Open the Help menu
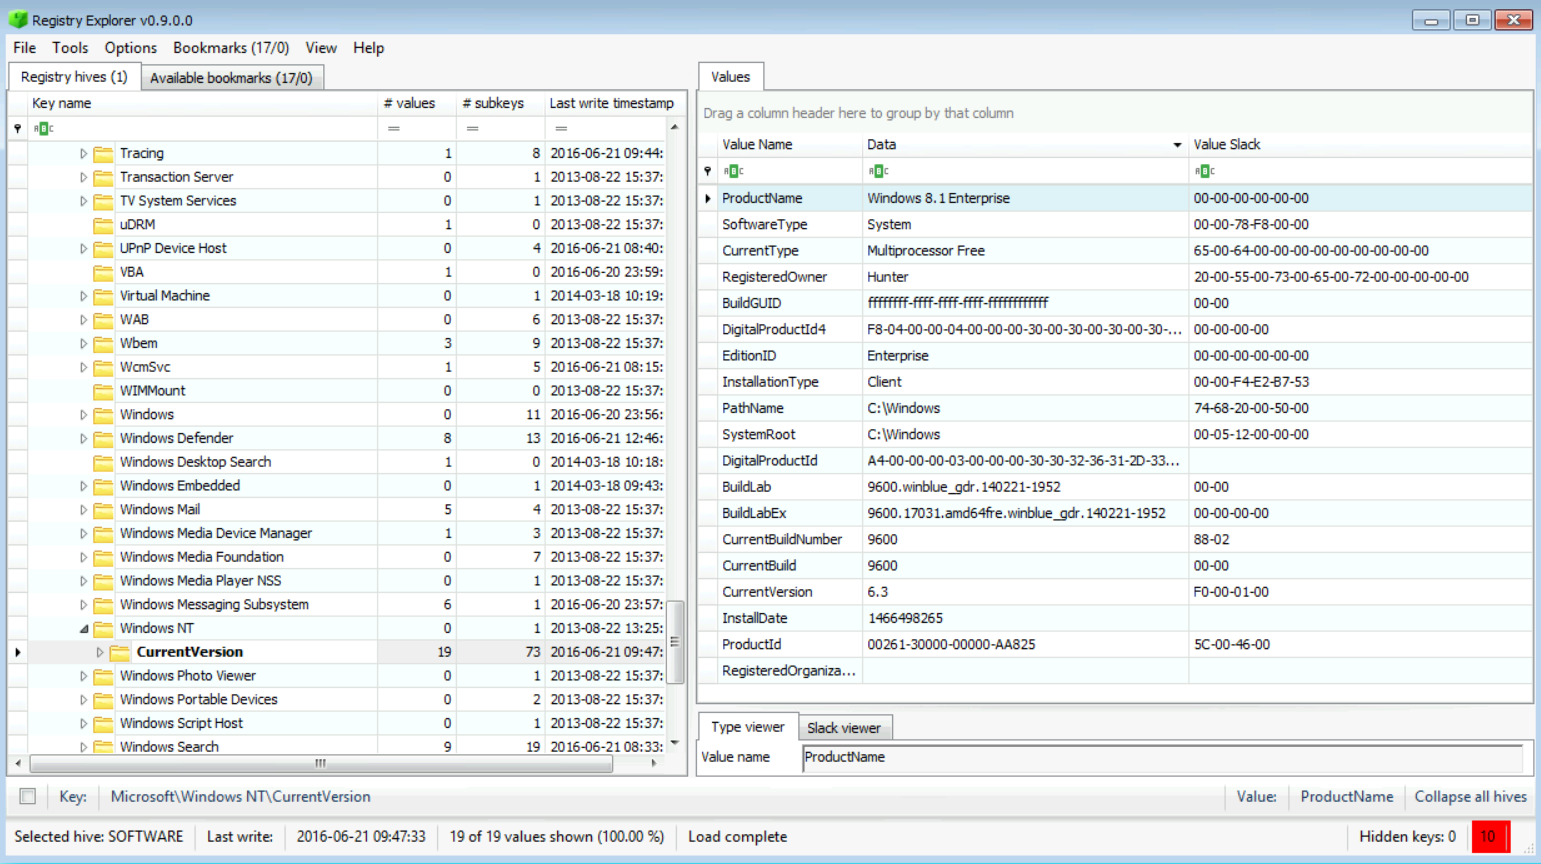The height and width of the screenshot is (864, 1541). 368,48
